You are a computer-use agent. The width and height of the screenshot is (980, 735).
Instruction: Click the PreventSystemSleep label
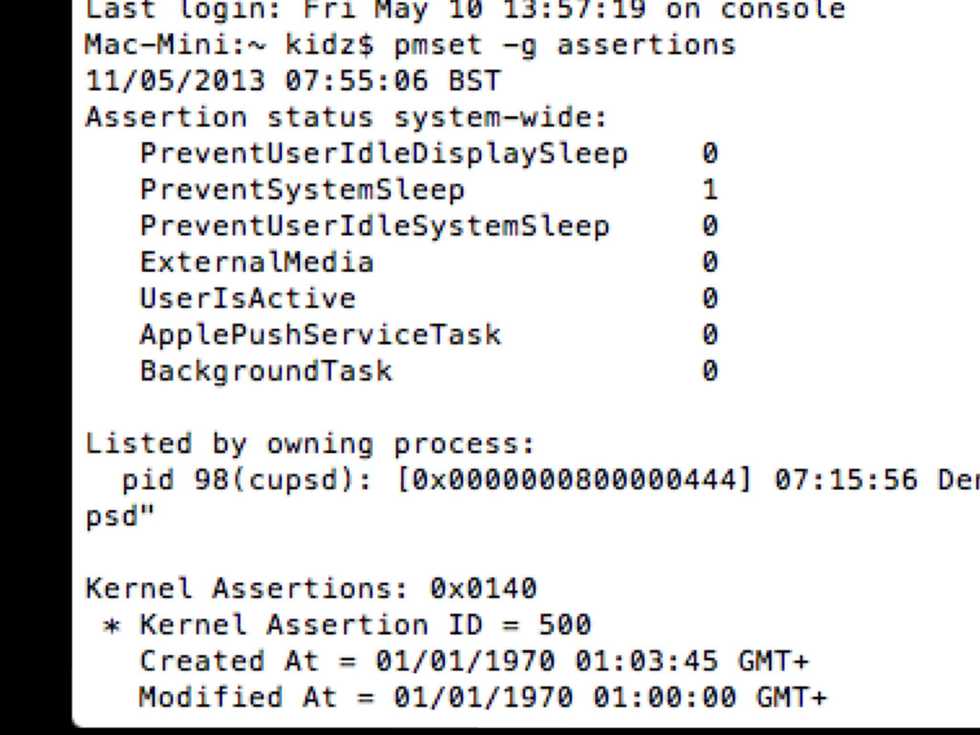pos(302,190)
